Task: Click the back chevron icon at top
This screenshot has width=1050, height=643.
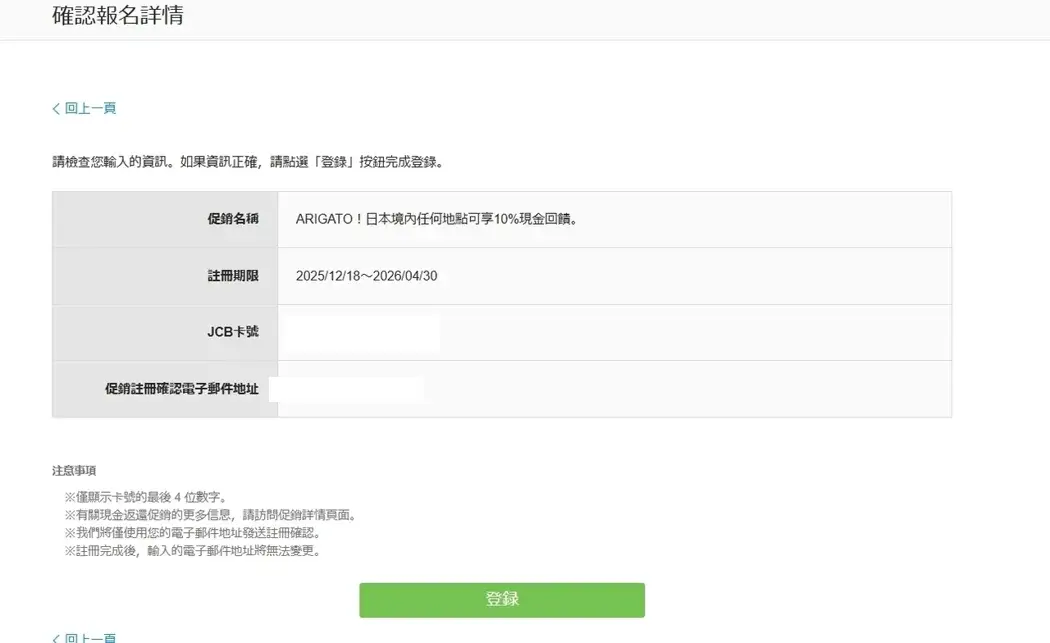Action: (x=56, y=109)
